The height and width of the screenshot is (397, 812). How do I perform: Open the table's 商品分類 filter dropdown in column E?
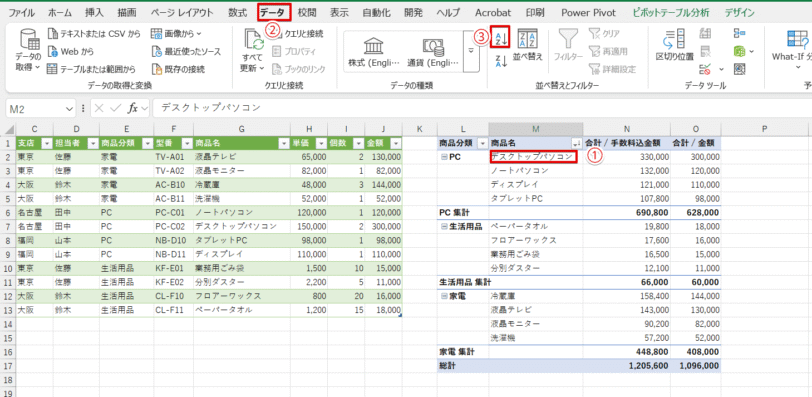147,143
